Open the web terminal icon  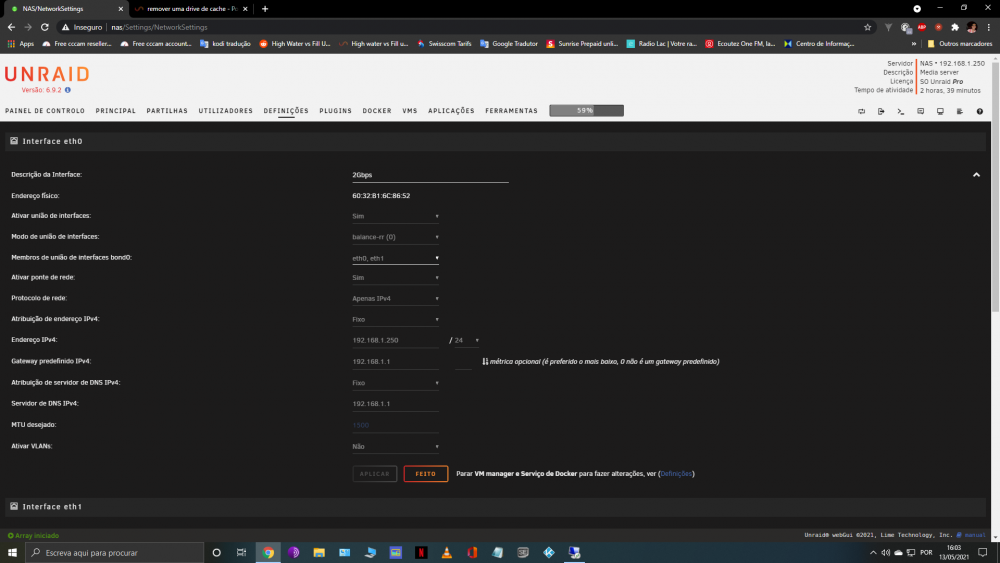(901, 111)
